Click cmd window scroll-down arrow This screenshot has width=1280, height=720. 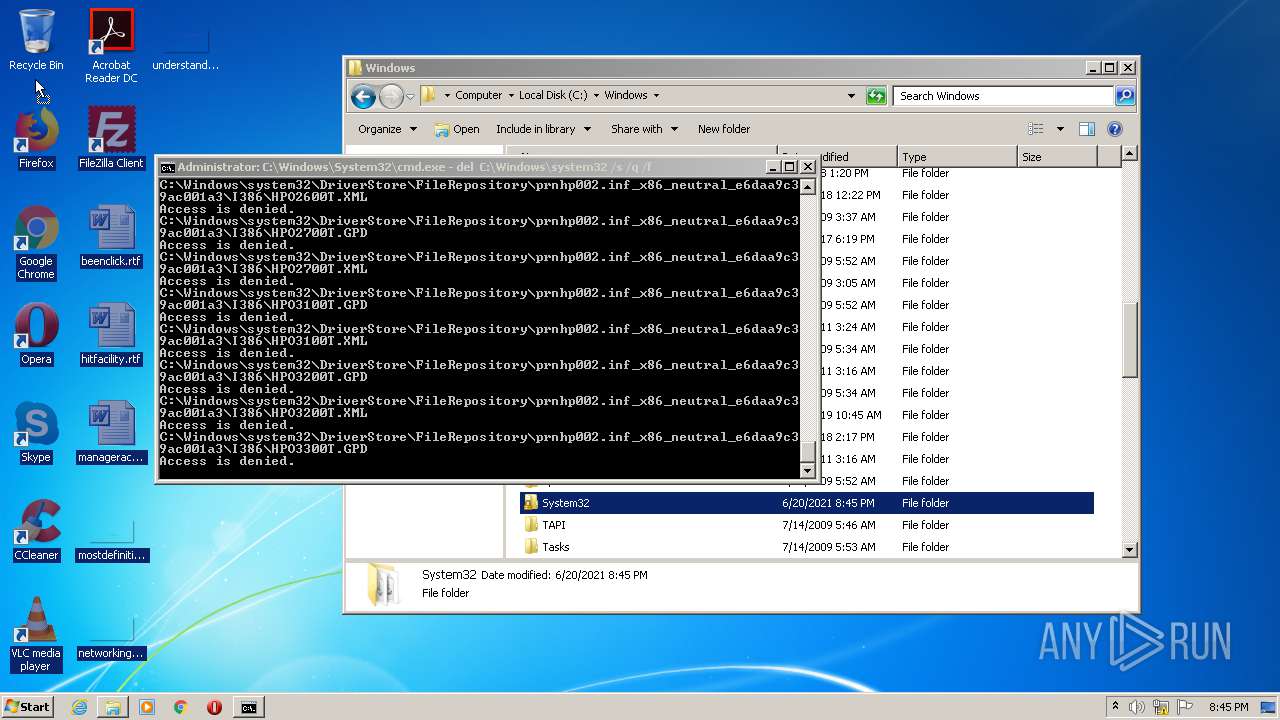click(808, 470)
